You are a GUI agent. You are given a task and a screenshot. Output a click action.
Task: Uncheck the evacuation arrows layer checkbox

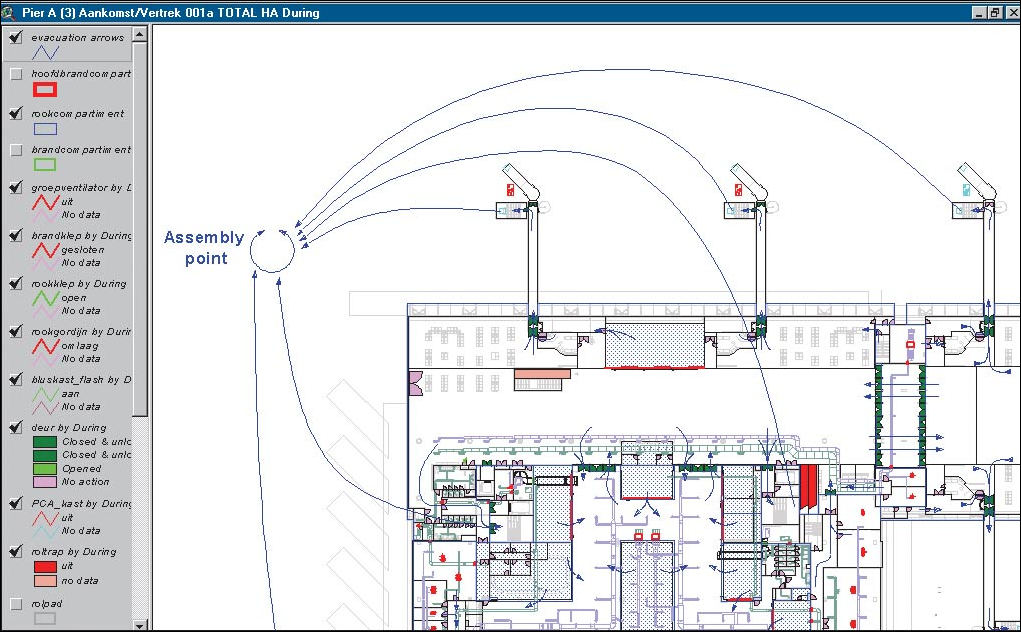coord(16,38)
